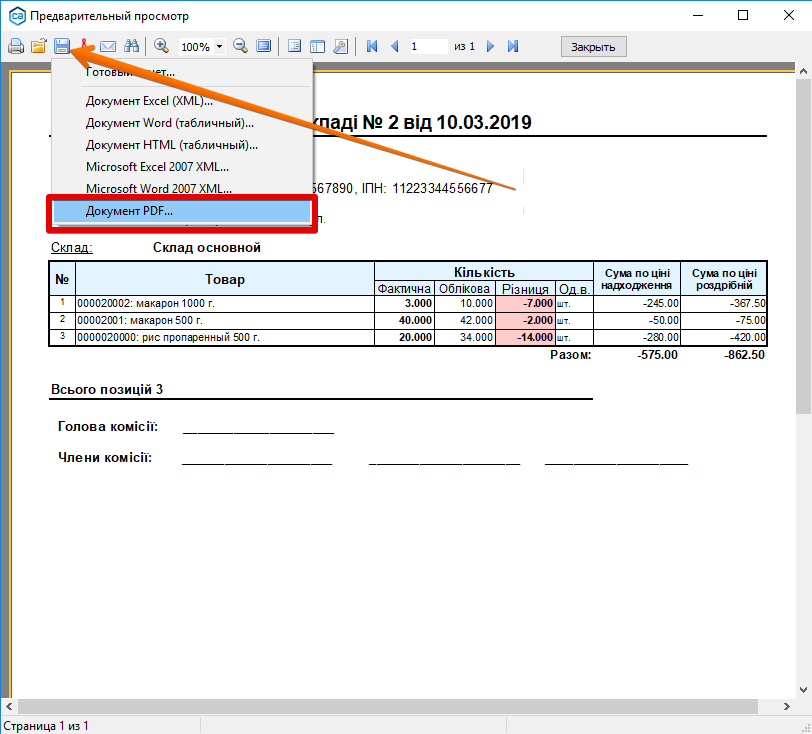Viewport: 812px width, 734px height.
Task: Click the Предварительный просмотр title bar icon
Action: pyautogui.click(x=17, y=16)
